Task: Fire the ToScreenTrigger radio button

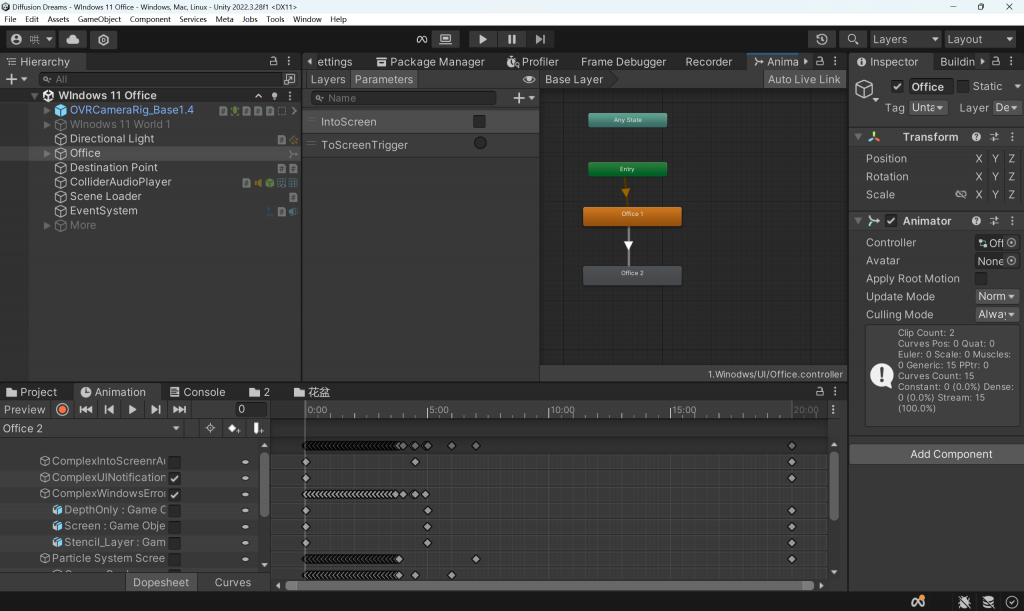Action: [480, 143]
